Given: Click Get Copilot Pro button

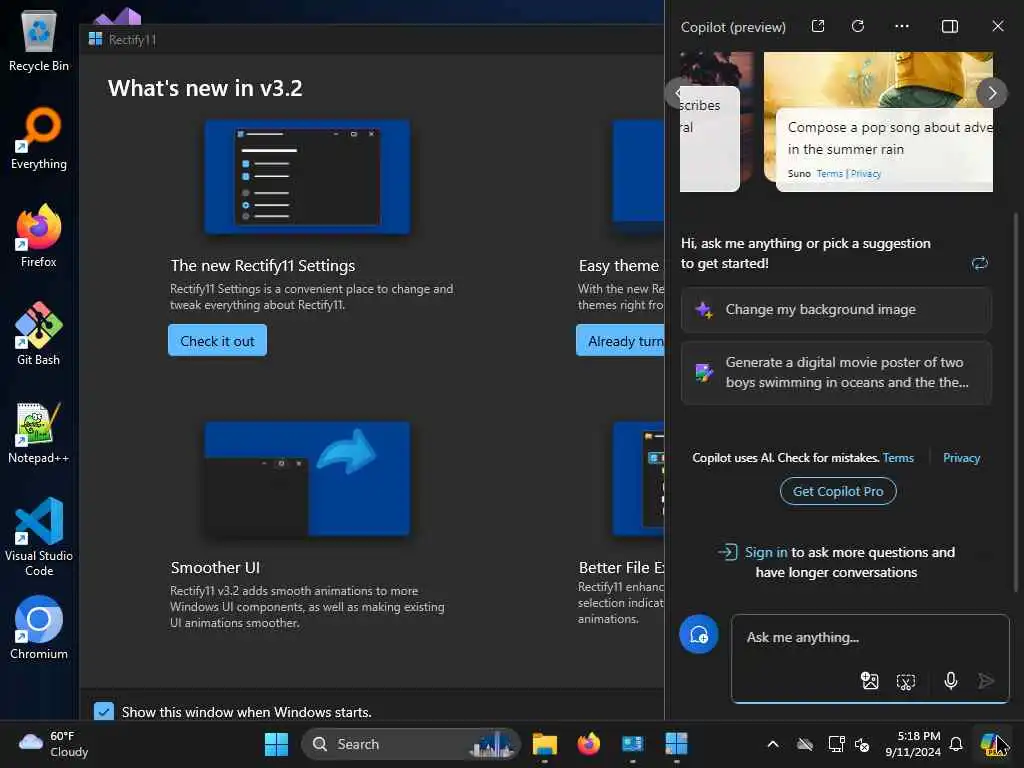Looking at the screenshot, I should [x=838, y=491].
